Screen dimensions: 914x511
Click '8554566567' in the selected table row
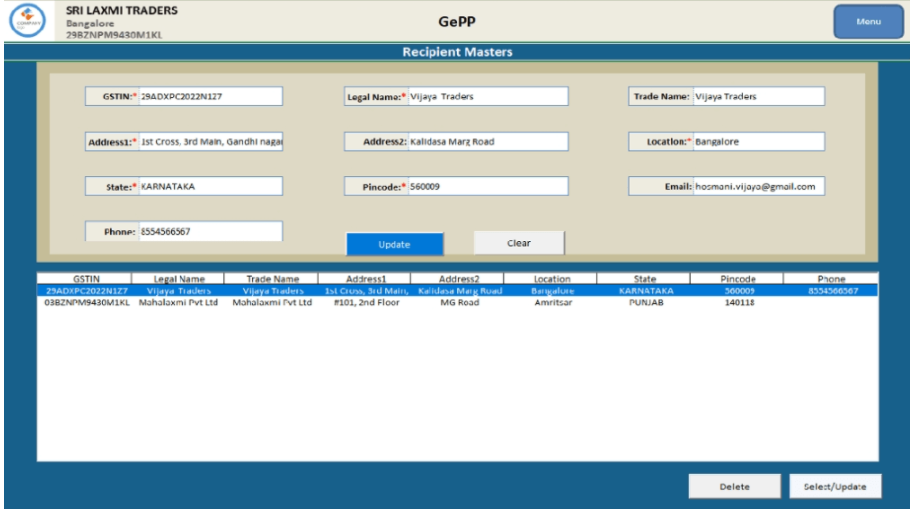click(833, 291)
